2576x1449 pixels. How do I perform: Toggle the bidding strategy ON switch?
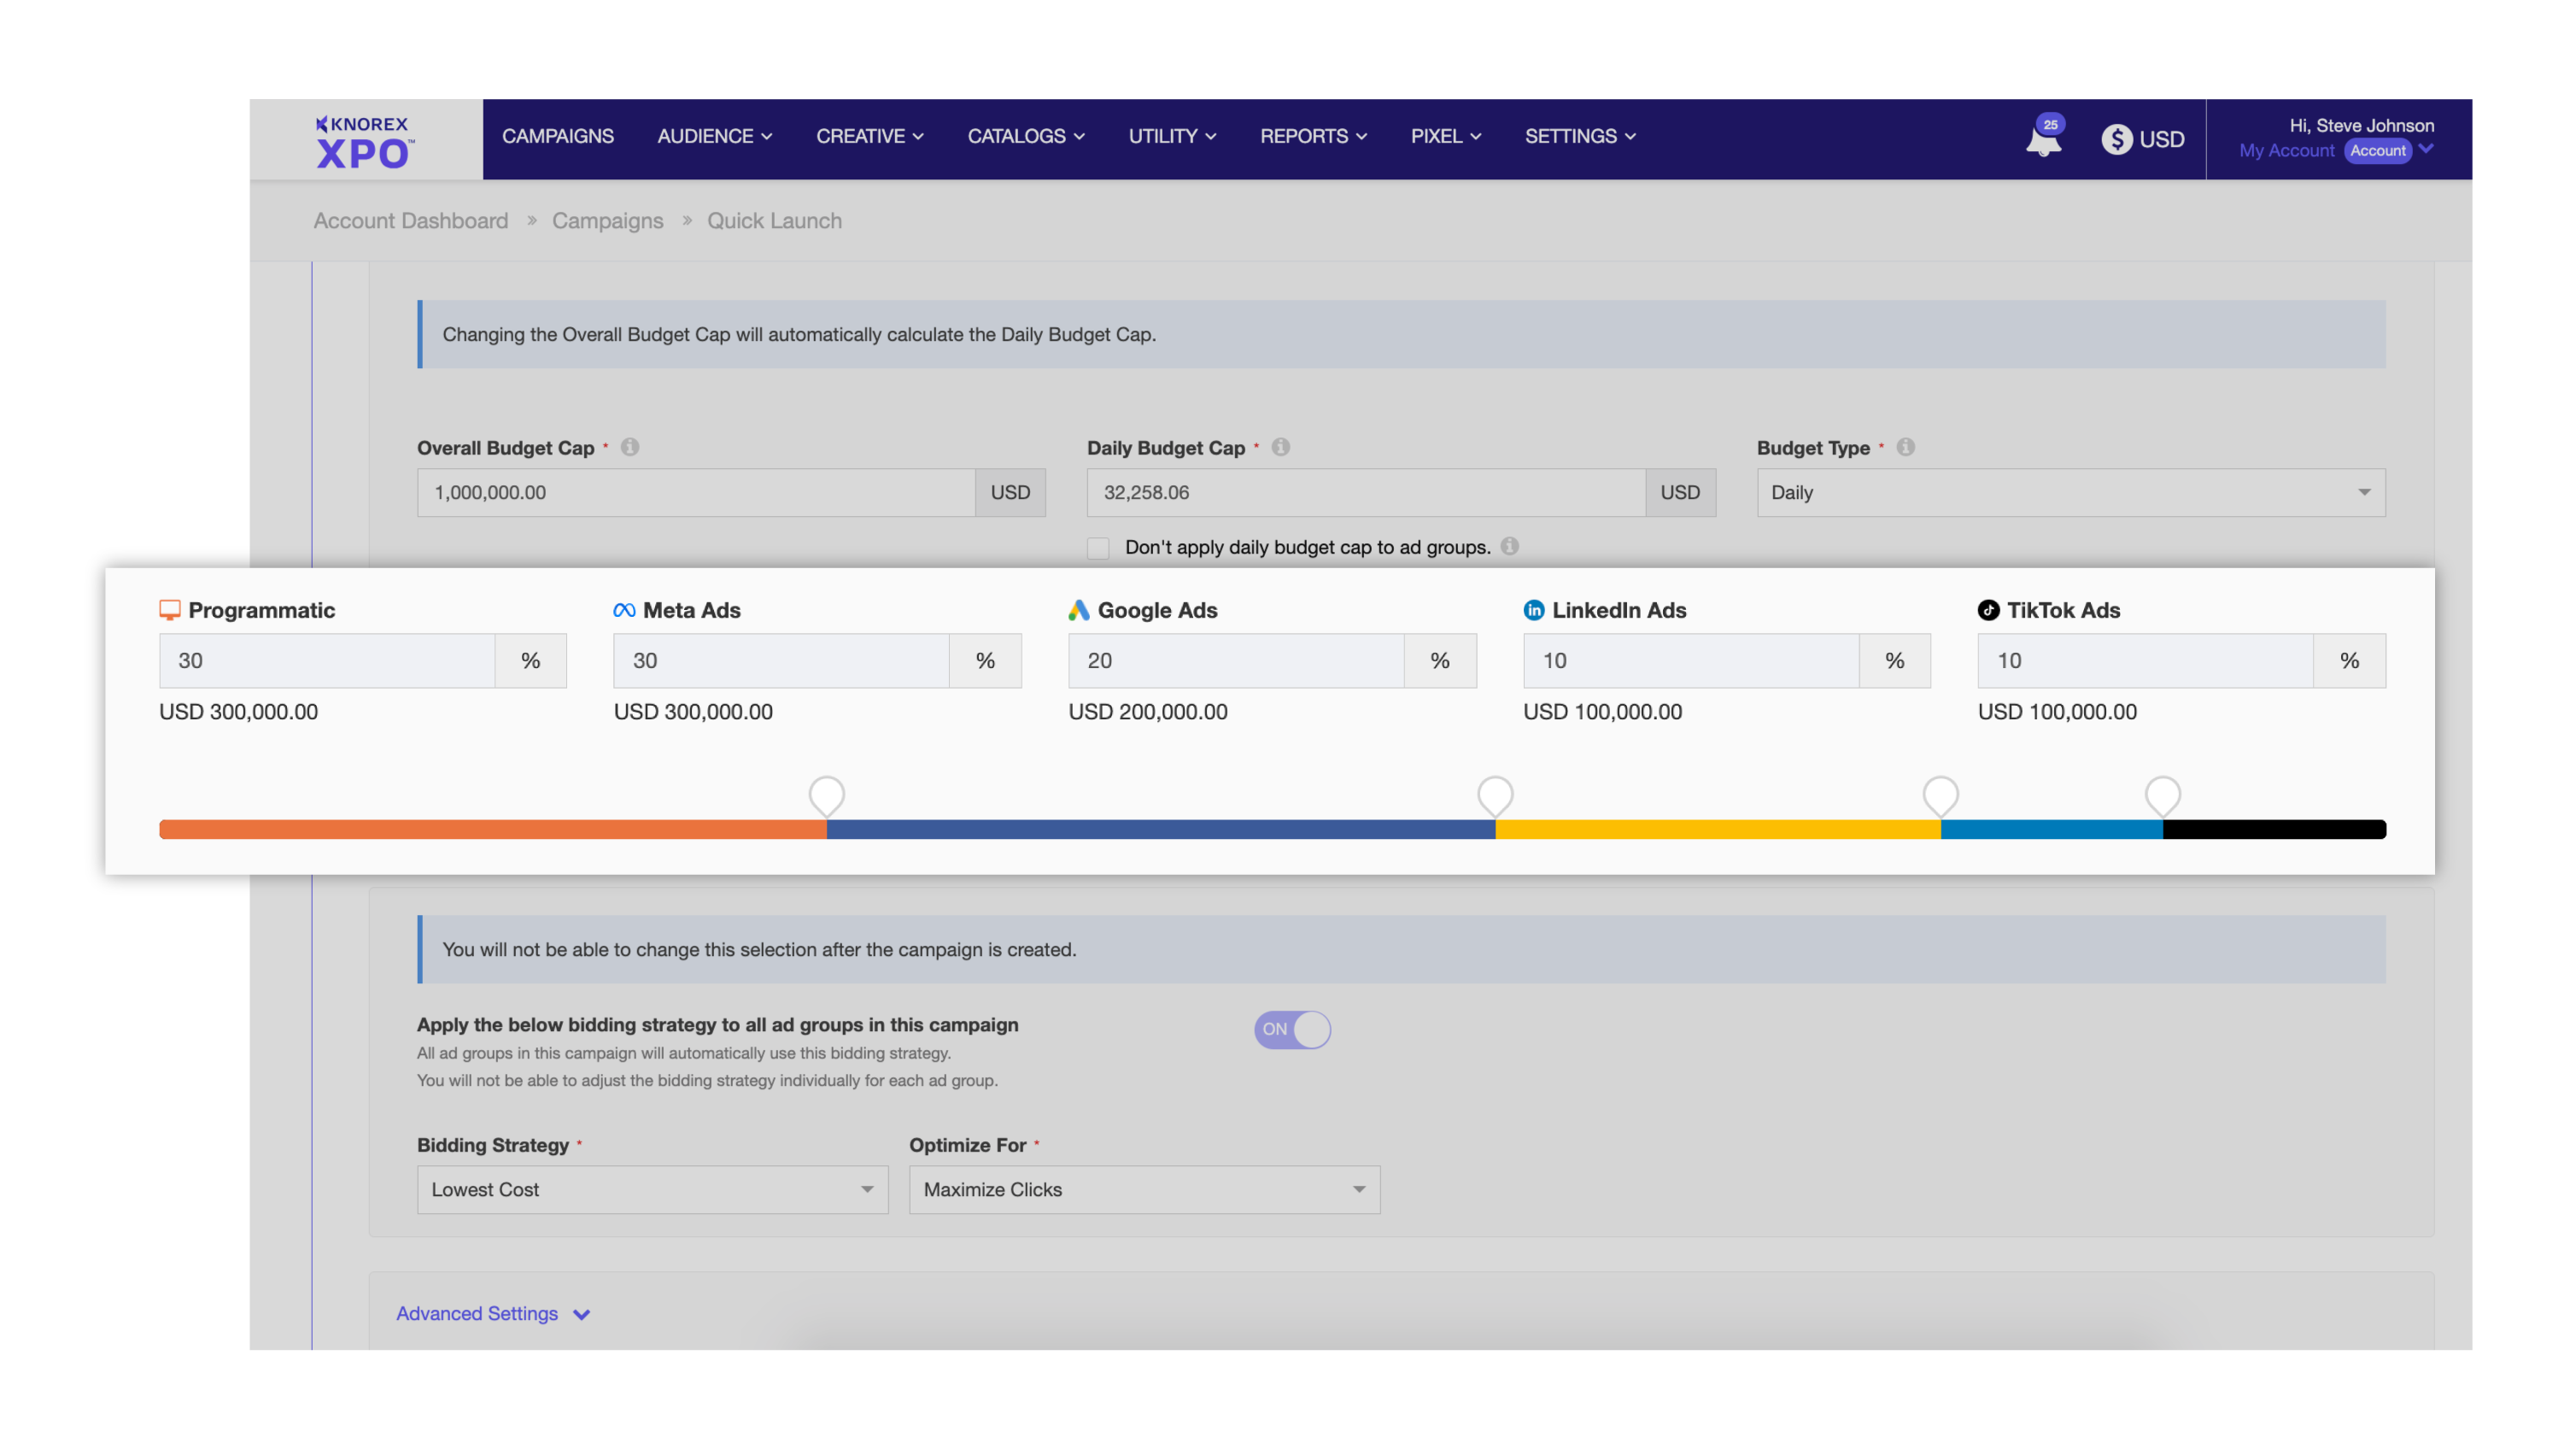[x=1292, y=1029]
